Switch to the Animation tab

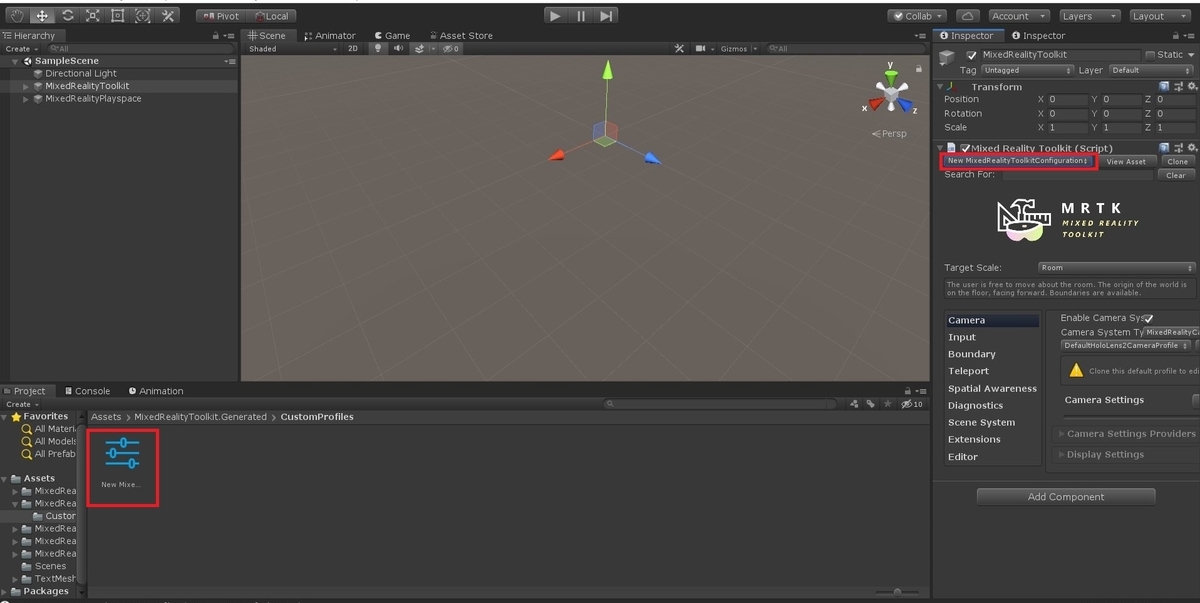point(155,391)
